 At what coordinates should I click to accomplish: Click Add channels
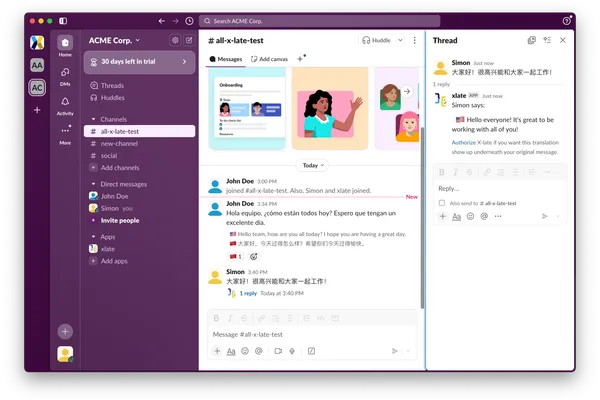(120, 168)
